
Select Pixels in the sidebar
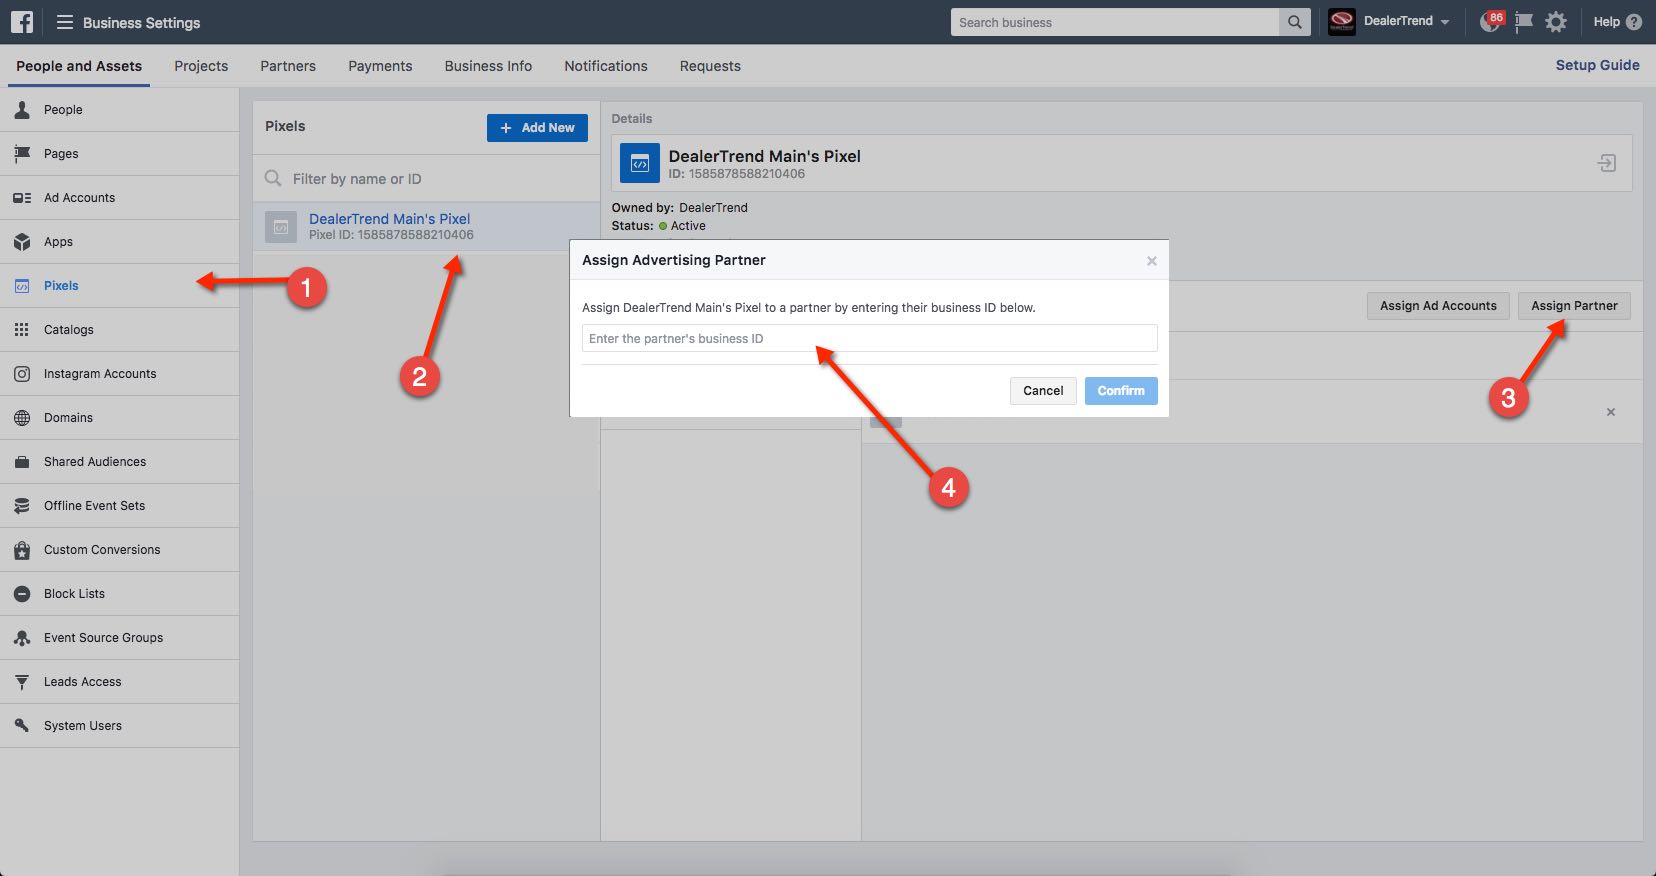coord(119,286)
